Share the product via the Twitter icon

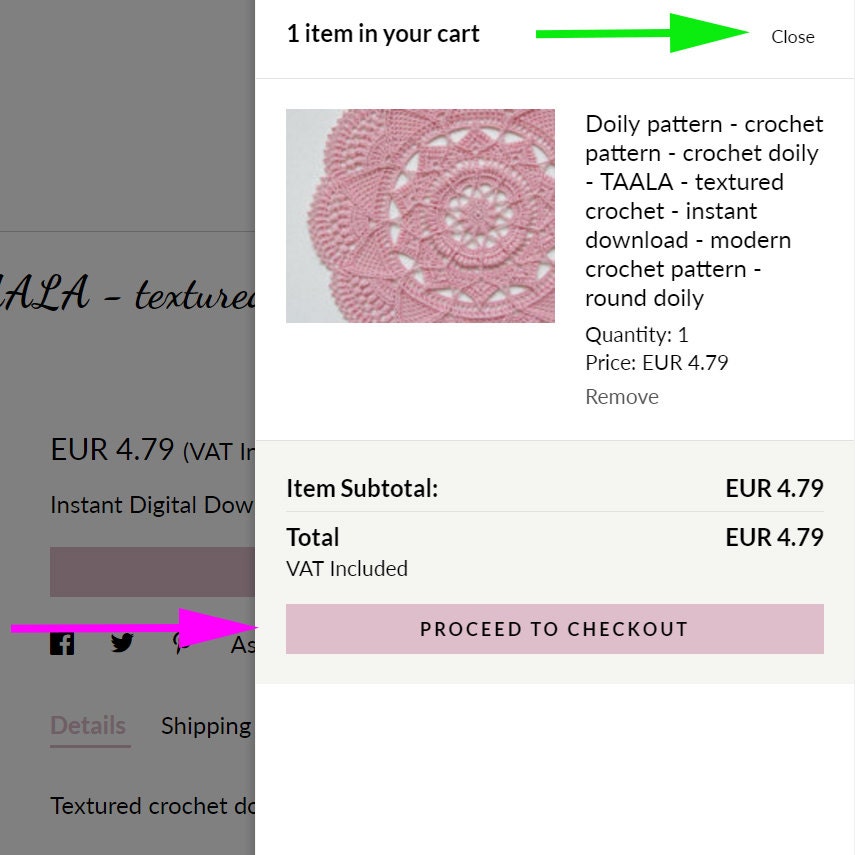click(x=122, y=643)
